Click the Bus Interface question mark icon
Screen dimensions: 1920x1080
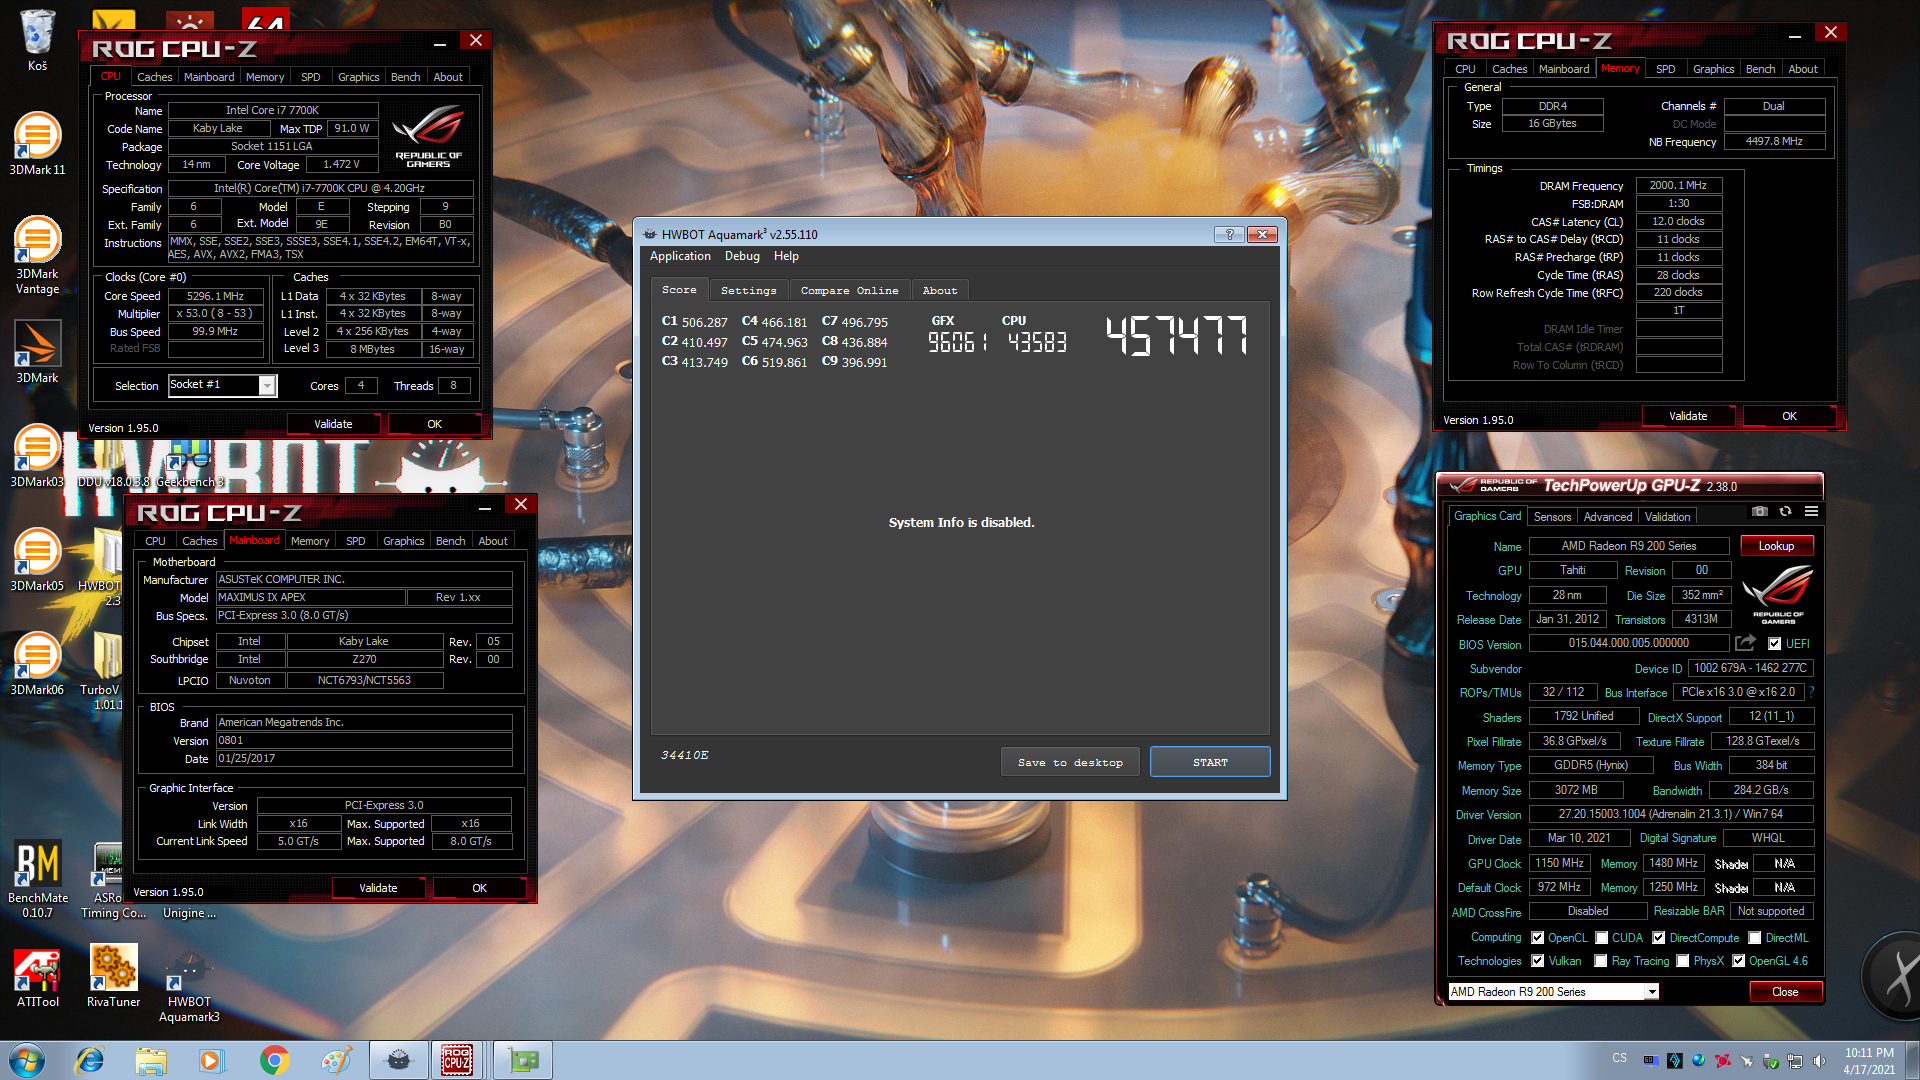pos(1811,692)
